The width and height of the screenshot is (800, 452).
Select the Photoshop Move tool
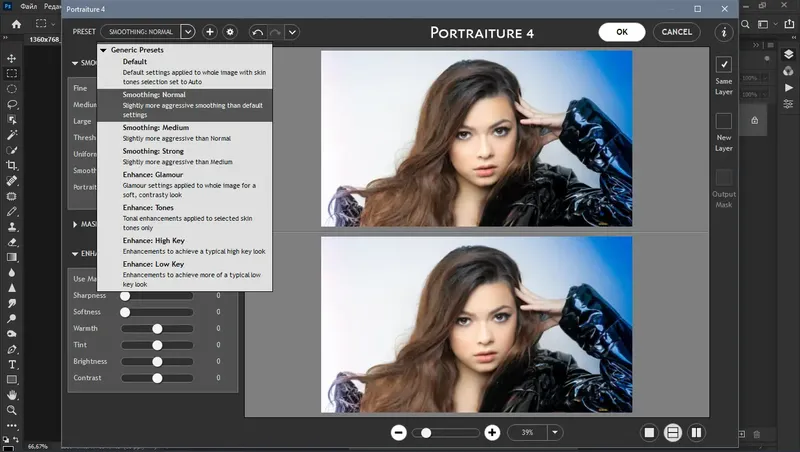click(13, 57)
